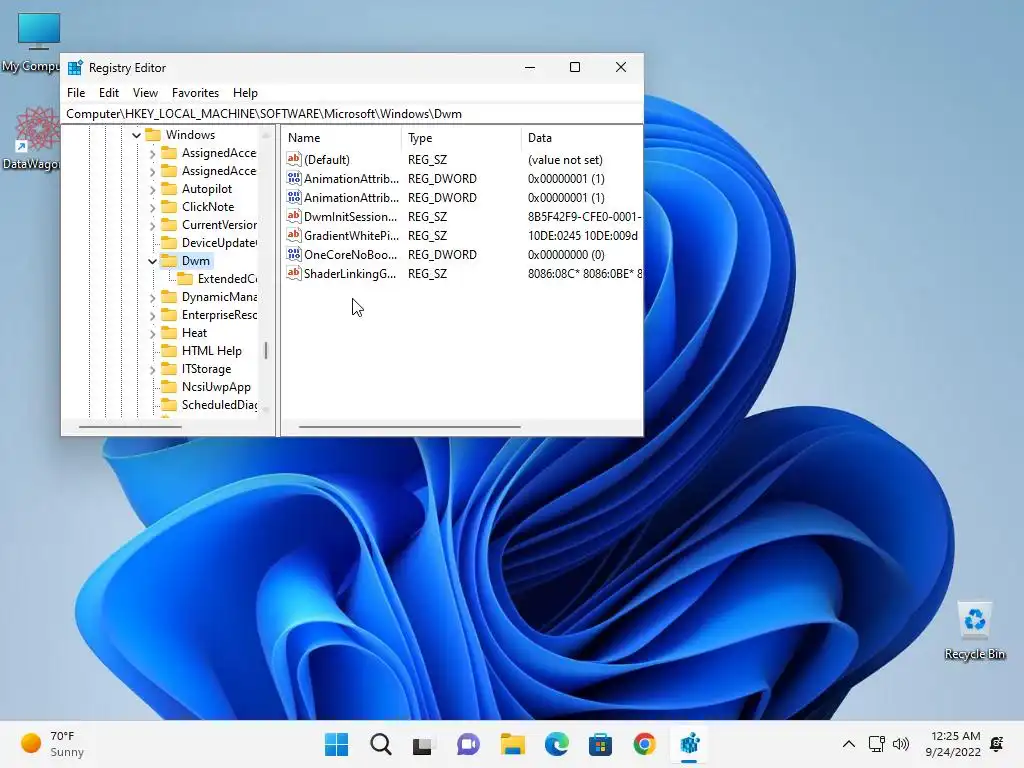Open the clock showing 12:25 AM

pos(953,744)
